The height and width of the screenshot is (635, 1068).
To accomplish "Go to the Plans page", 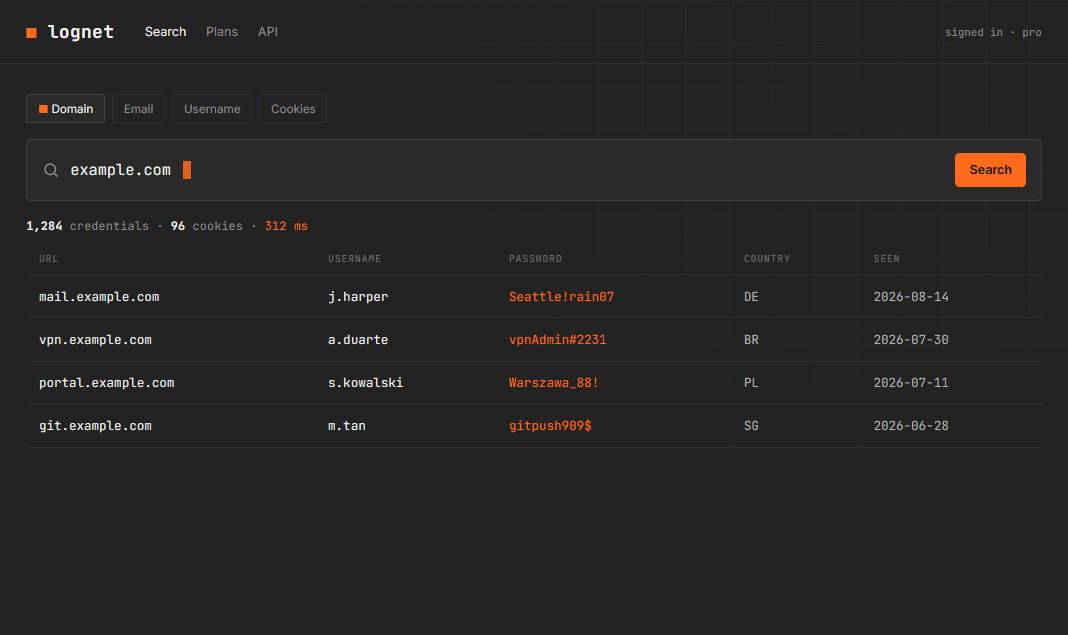I will 222,32.
